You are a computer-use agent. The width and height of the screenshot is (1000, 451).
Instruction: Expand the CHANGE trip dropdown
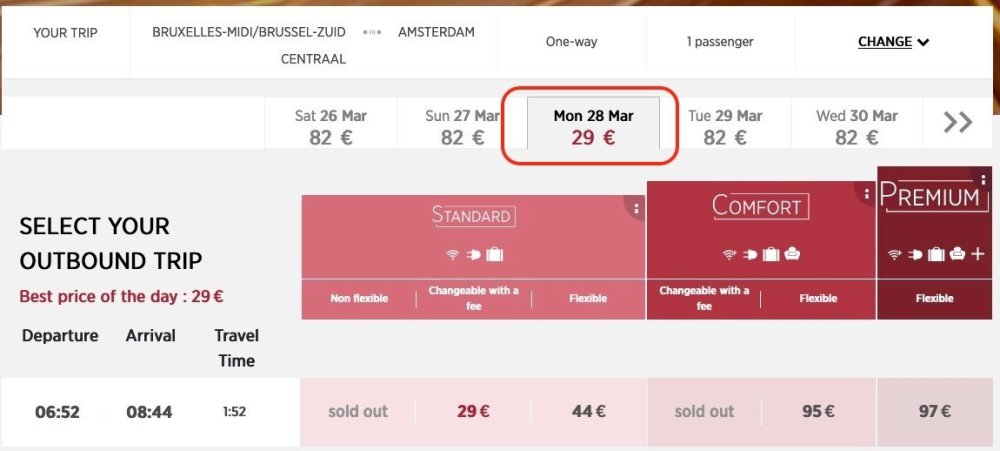click(x=894, y=42)
